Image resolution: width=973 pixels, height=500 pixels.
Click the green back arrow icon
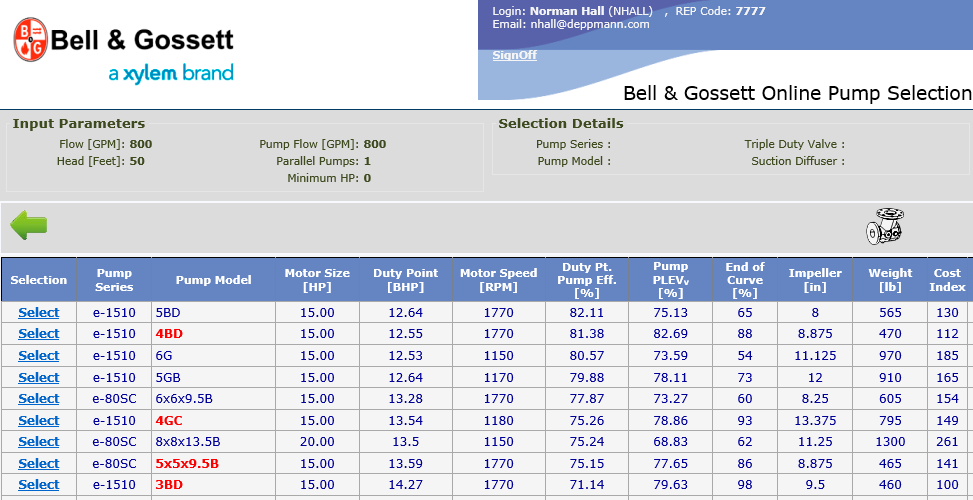click(x=29, y=224)
